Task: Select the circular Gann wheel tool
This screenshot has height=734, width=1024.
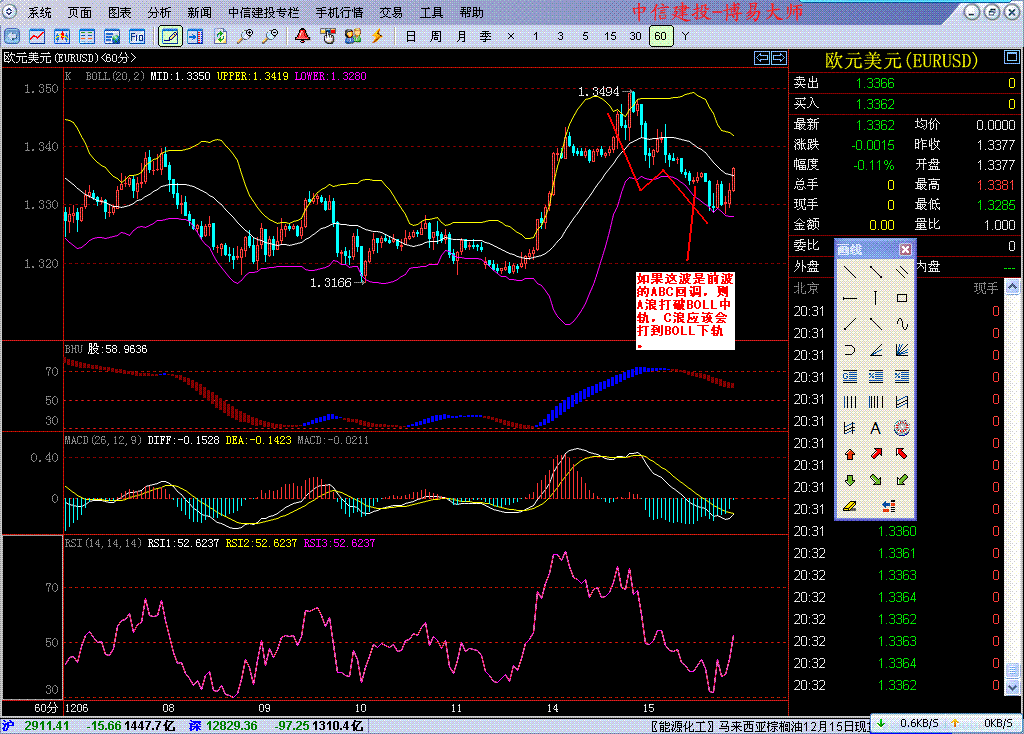Action: click(x=902, y=428)
